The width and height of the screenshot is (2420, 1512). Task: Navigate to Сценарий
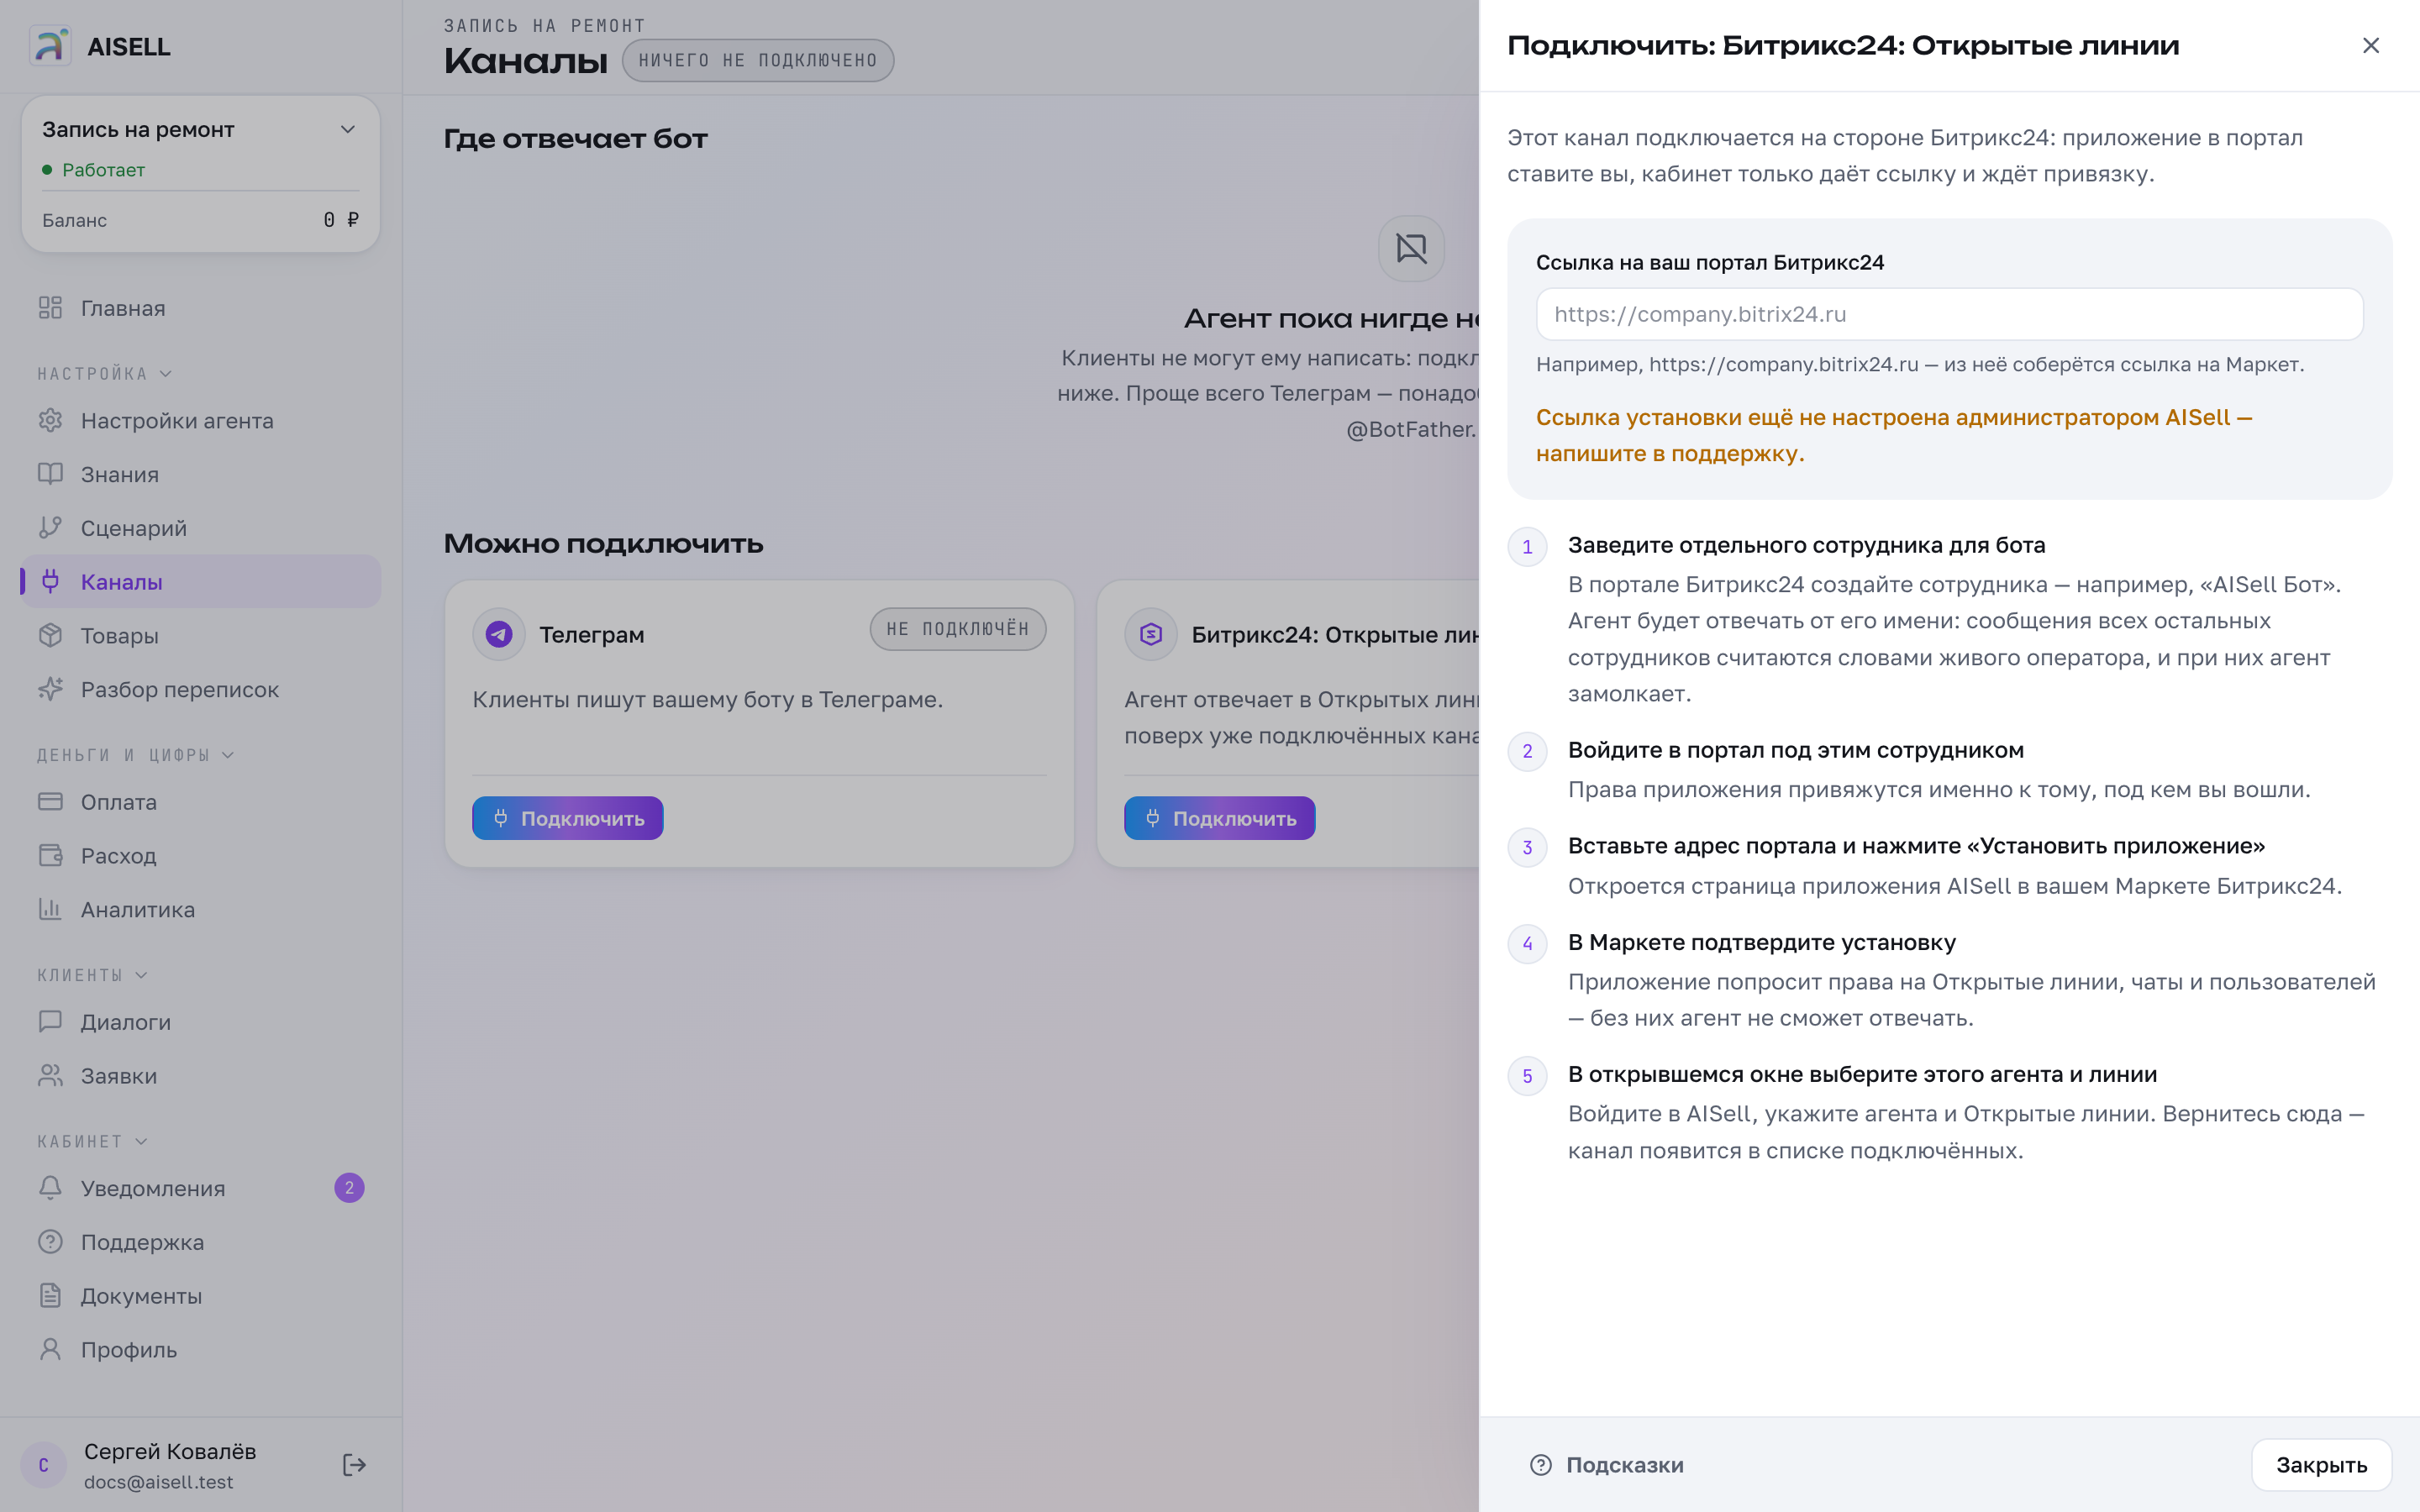[x=201, y=528]
